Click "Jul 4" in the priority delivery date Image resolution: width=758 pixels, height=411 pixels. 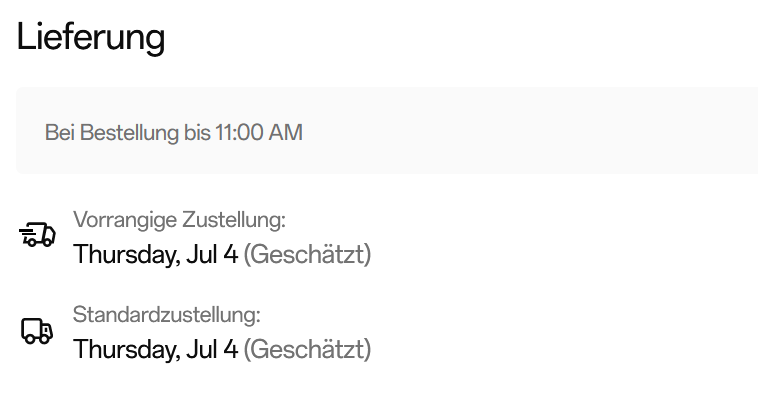[x=212, y=255]
